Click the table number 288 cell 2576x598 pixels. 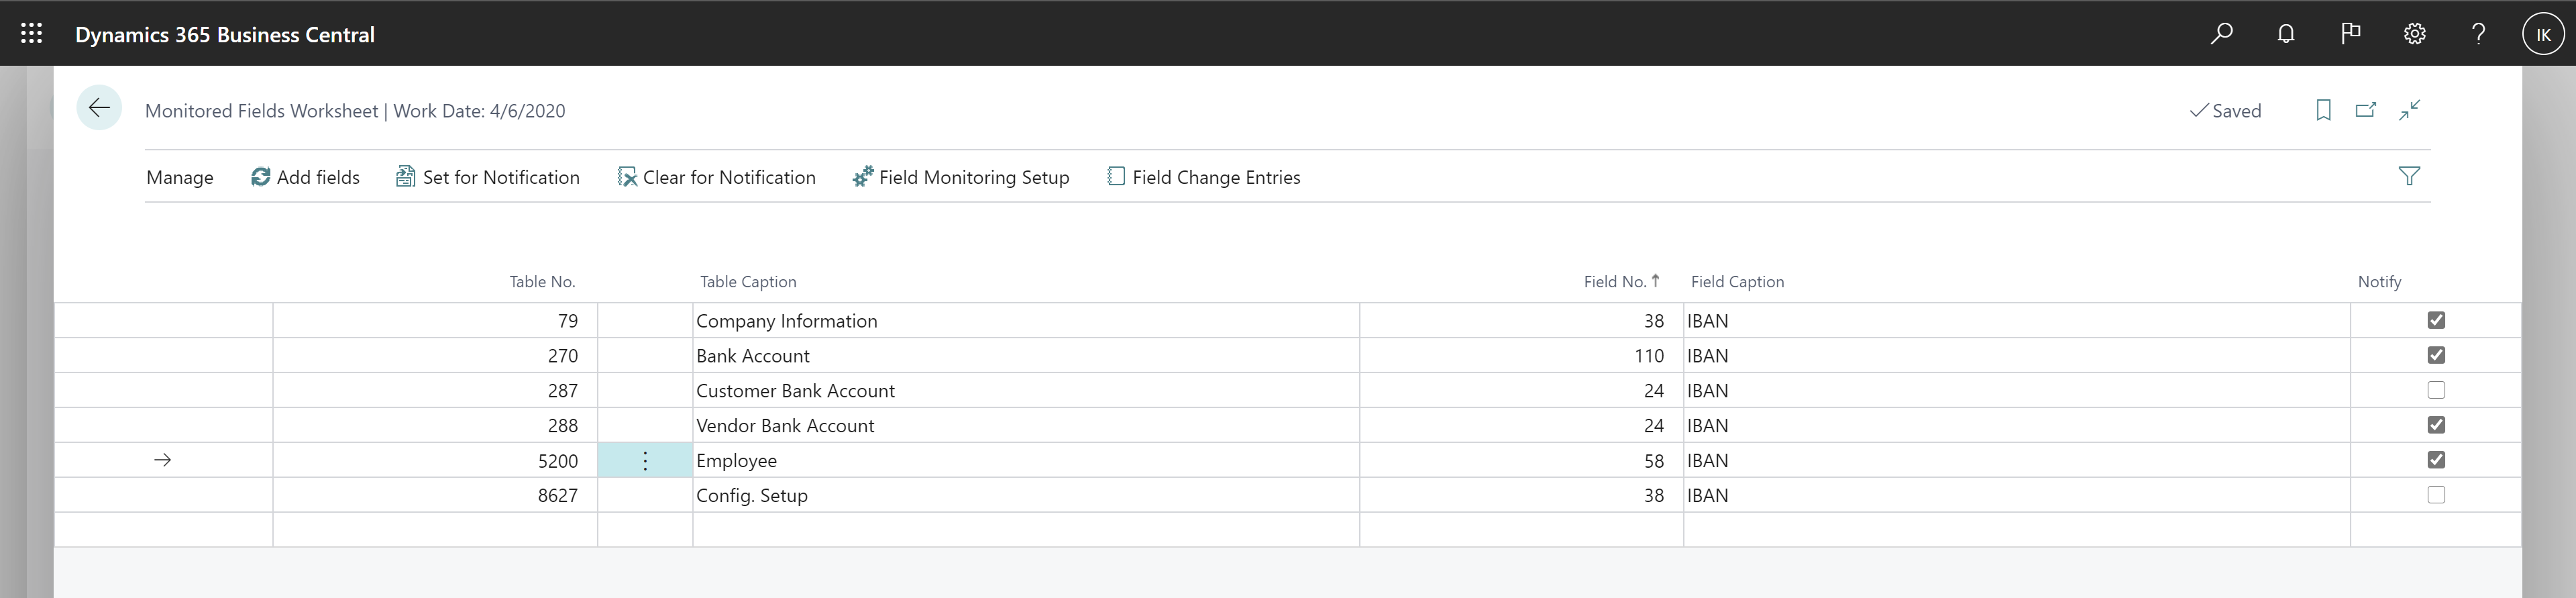click(x=435, y=425)
